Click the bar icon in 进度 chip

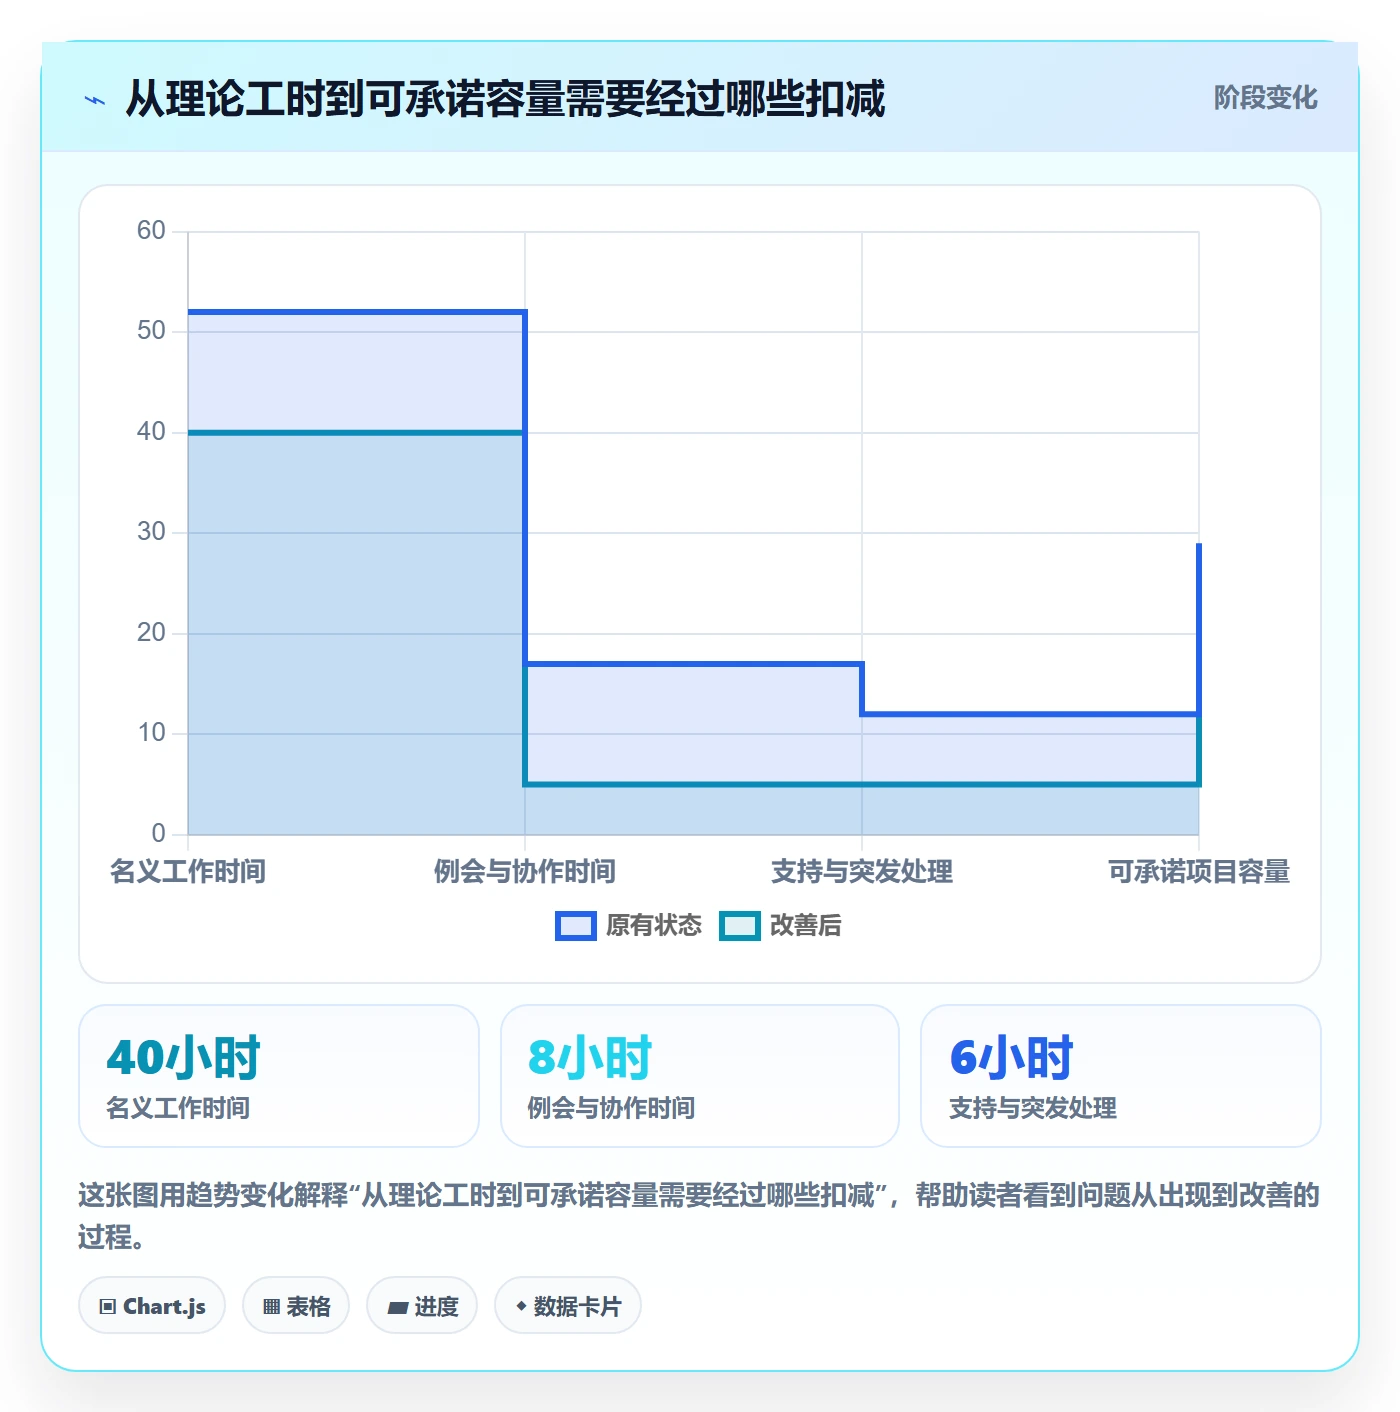click(x=398, y=1307)
